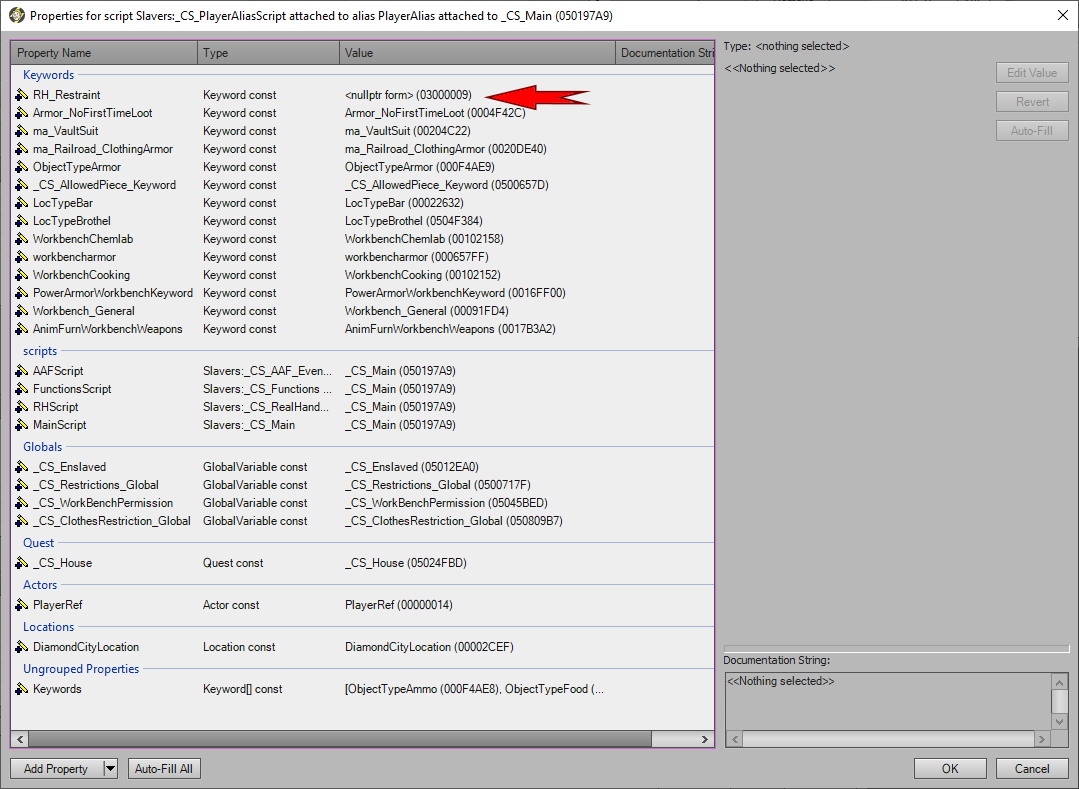1079x789 pixels.
Task: Click the application icon in title bar
Action: 17,15
